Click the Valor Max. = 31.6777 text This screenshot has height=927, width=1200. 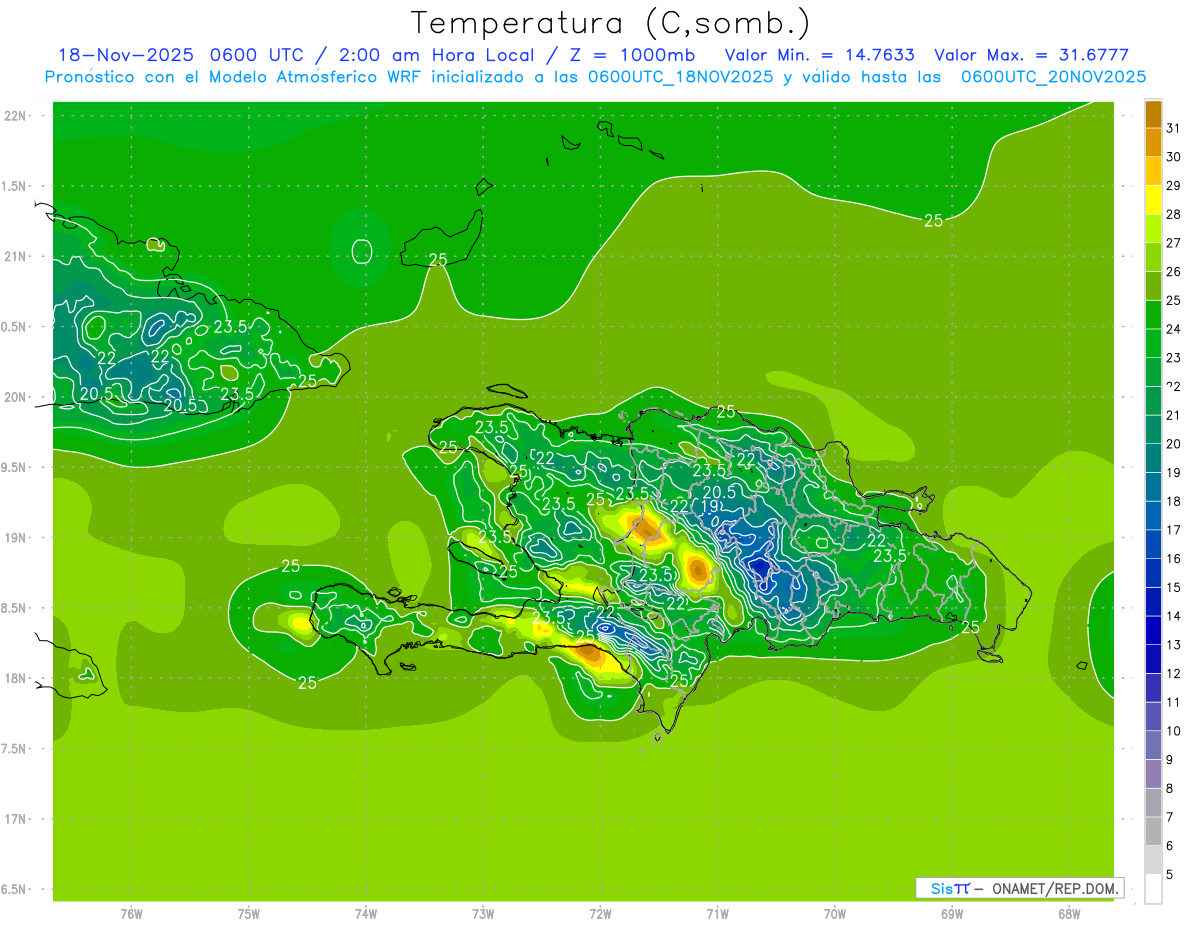[x=1031, y=55]
